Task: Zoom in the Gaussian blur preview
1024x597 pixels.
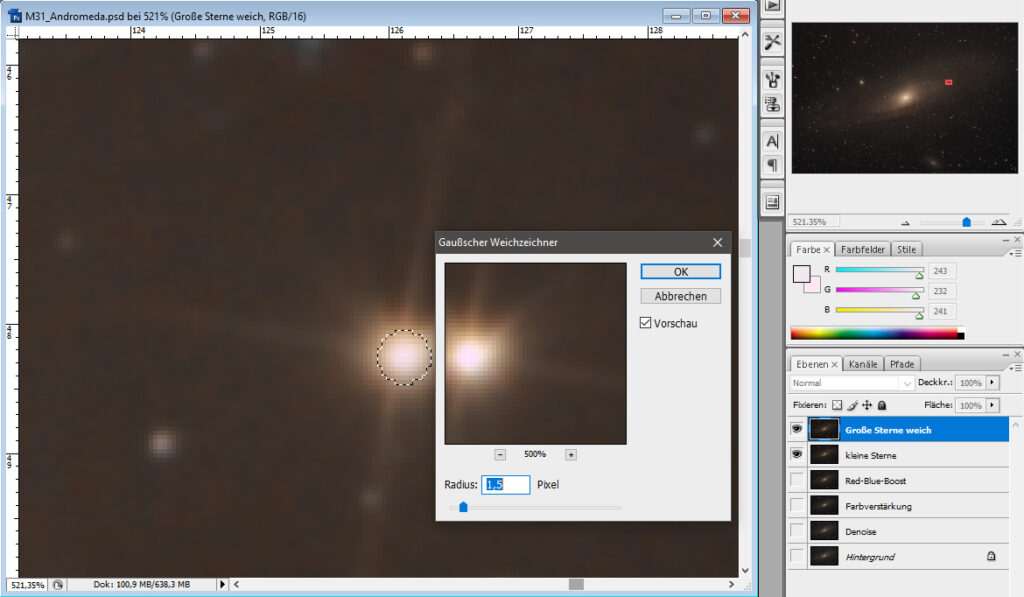Action: (570, 455)
